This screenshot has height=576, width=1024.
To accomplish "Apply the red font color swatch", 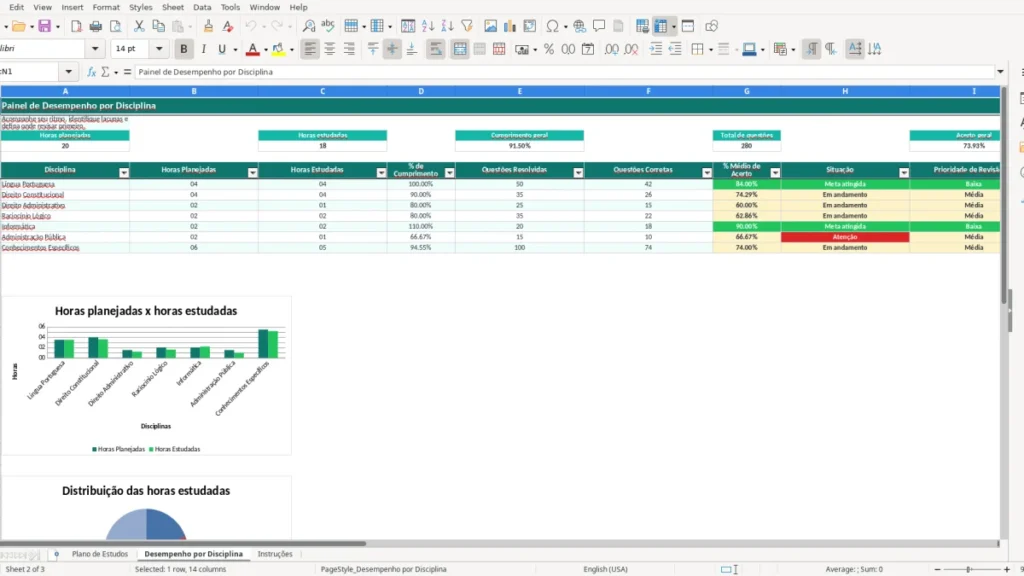I will point(252,49).
